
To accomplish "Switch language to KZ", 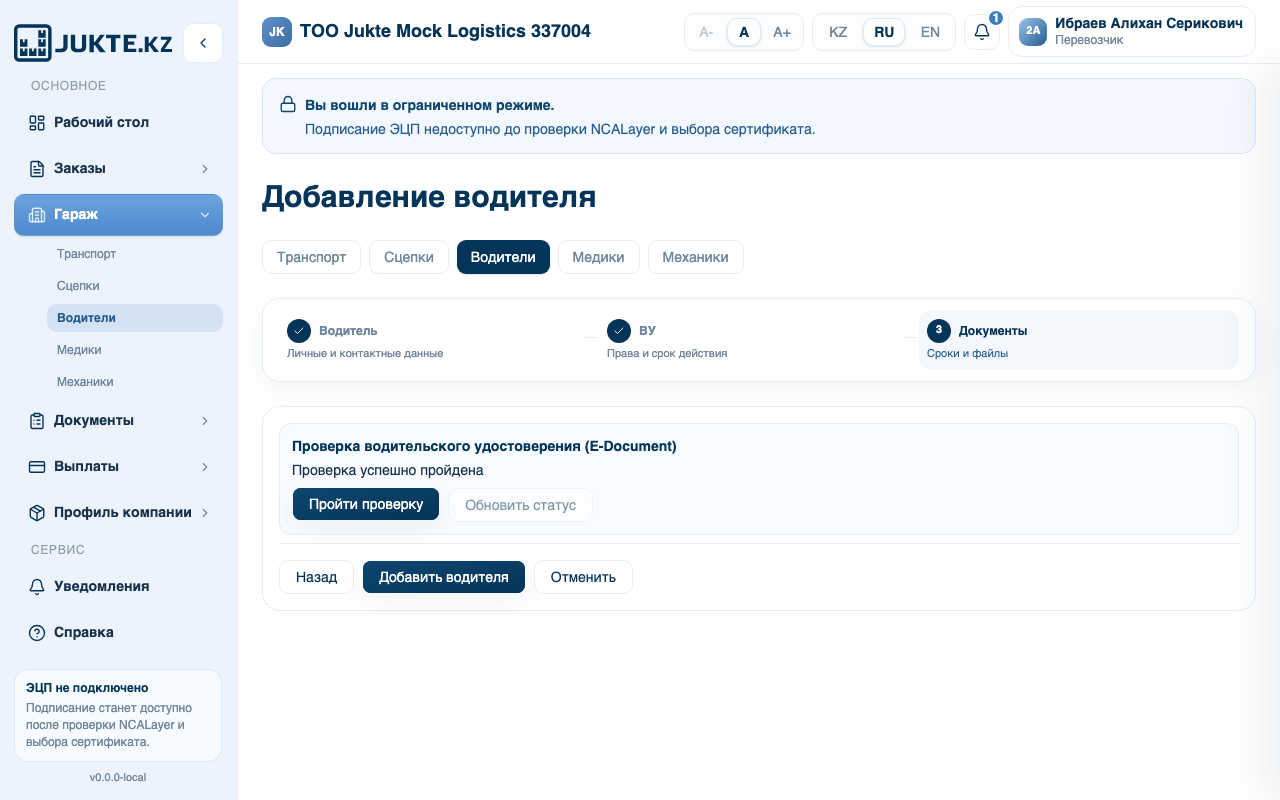I will click(x=838, y=32).
